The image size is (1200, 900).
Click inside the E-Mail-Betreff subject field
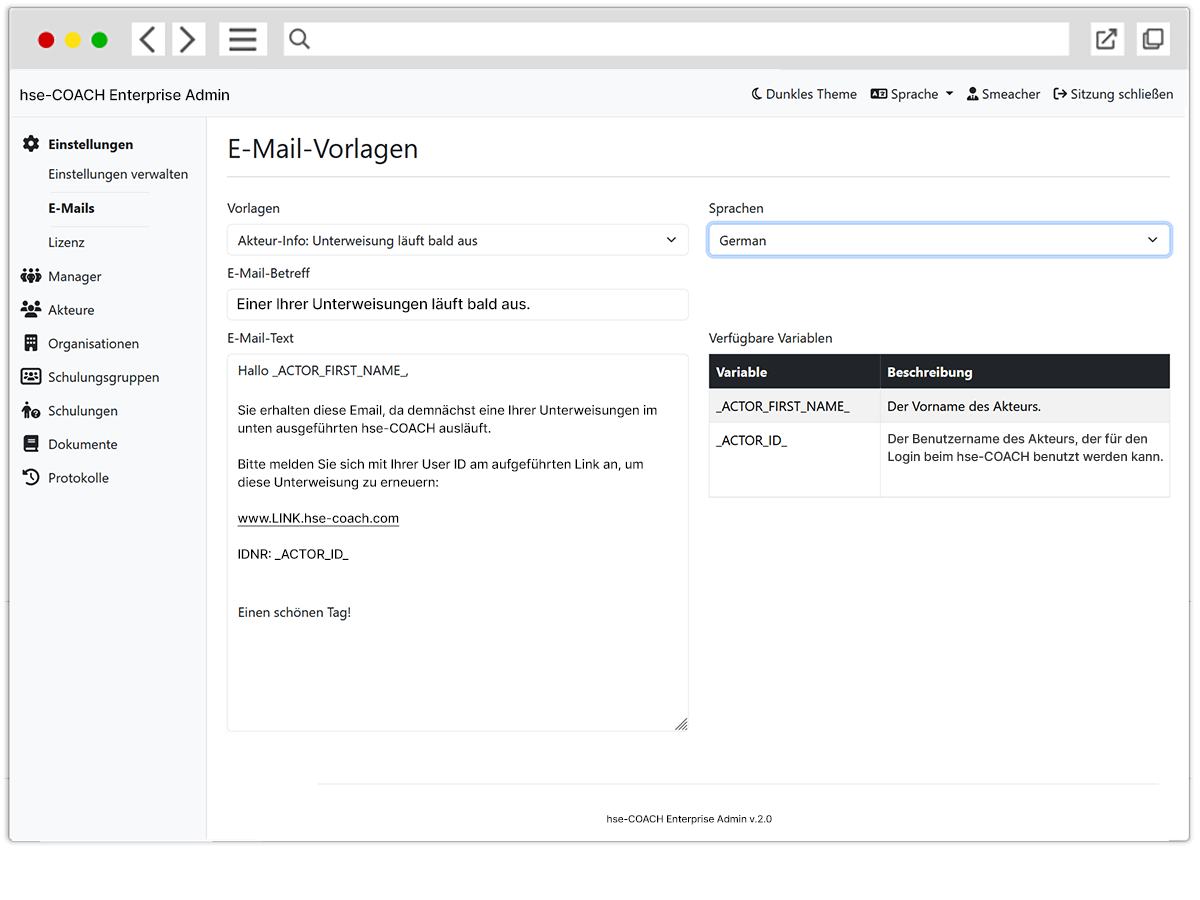pyautogui.click(x=457, y=304)
